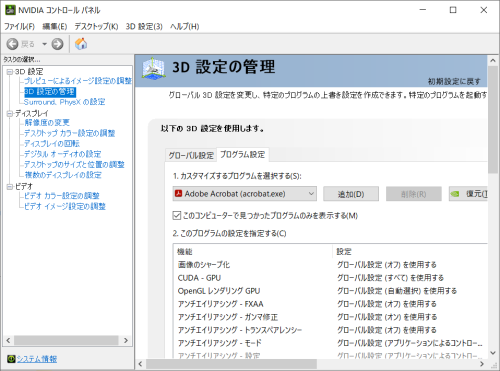Select プレビューによるイメージ設定の調整 in tree
500x371 pixels.
click(x=78, y=81)
